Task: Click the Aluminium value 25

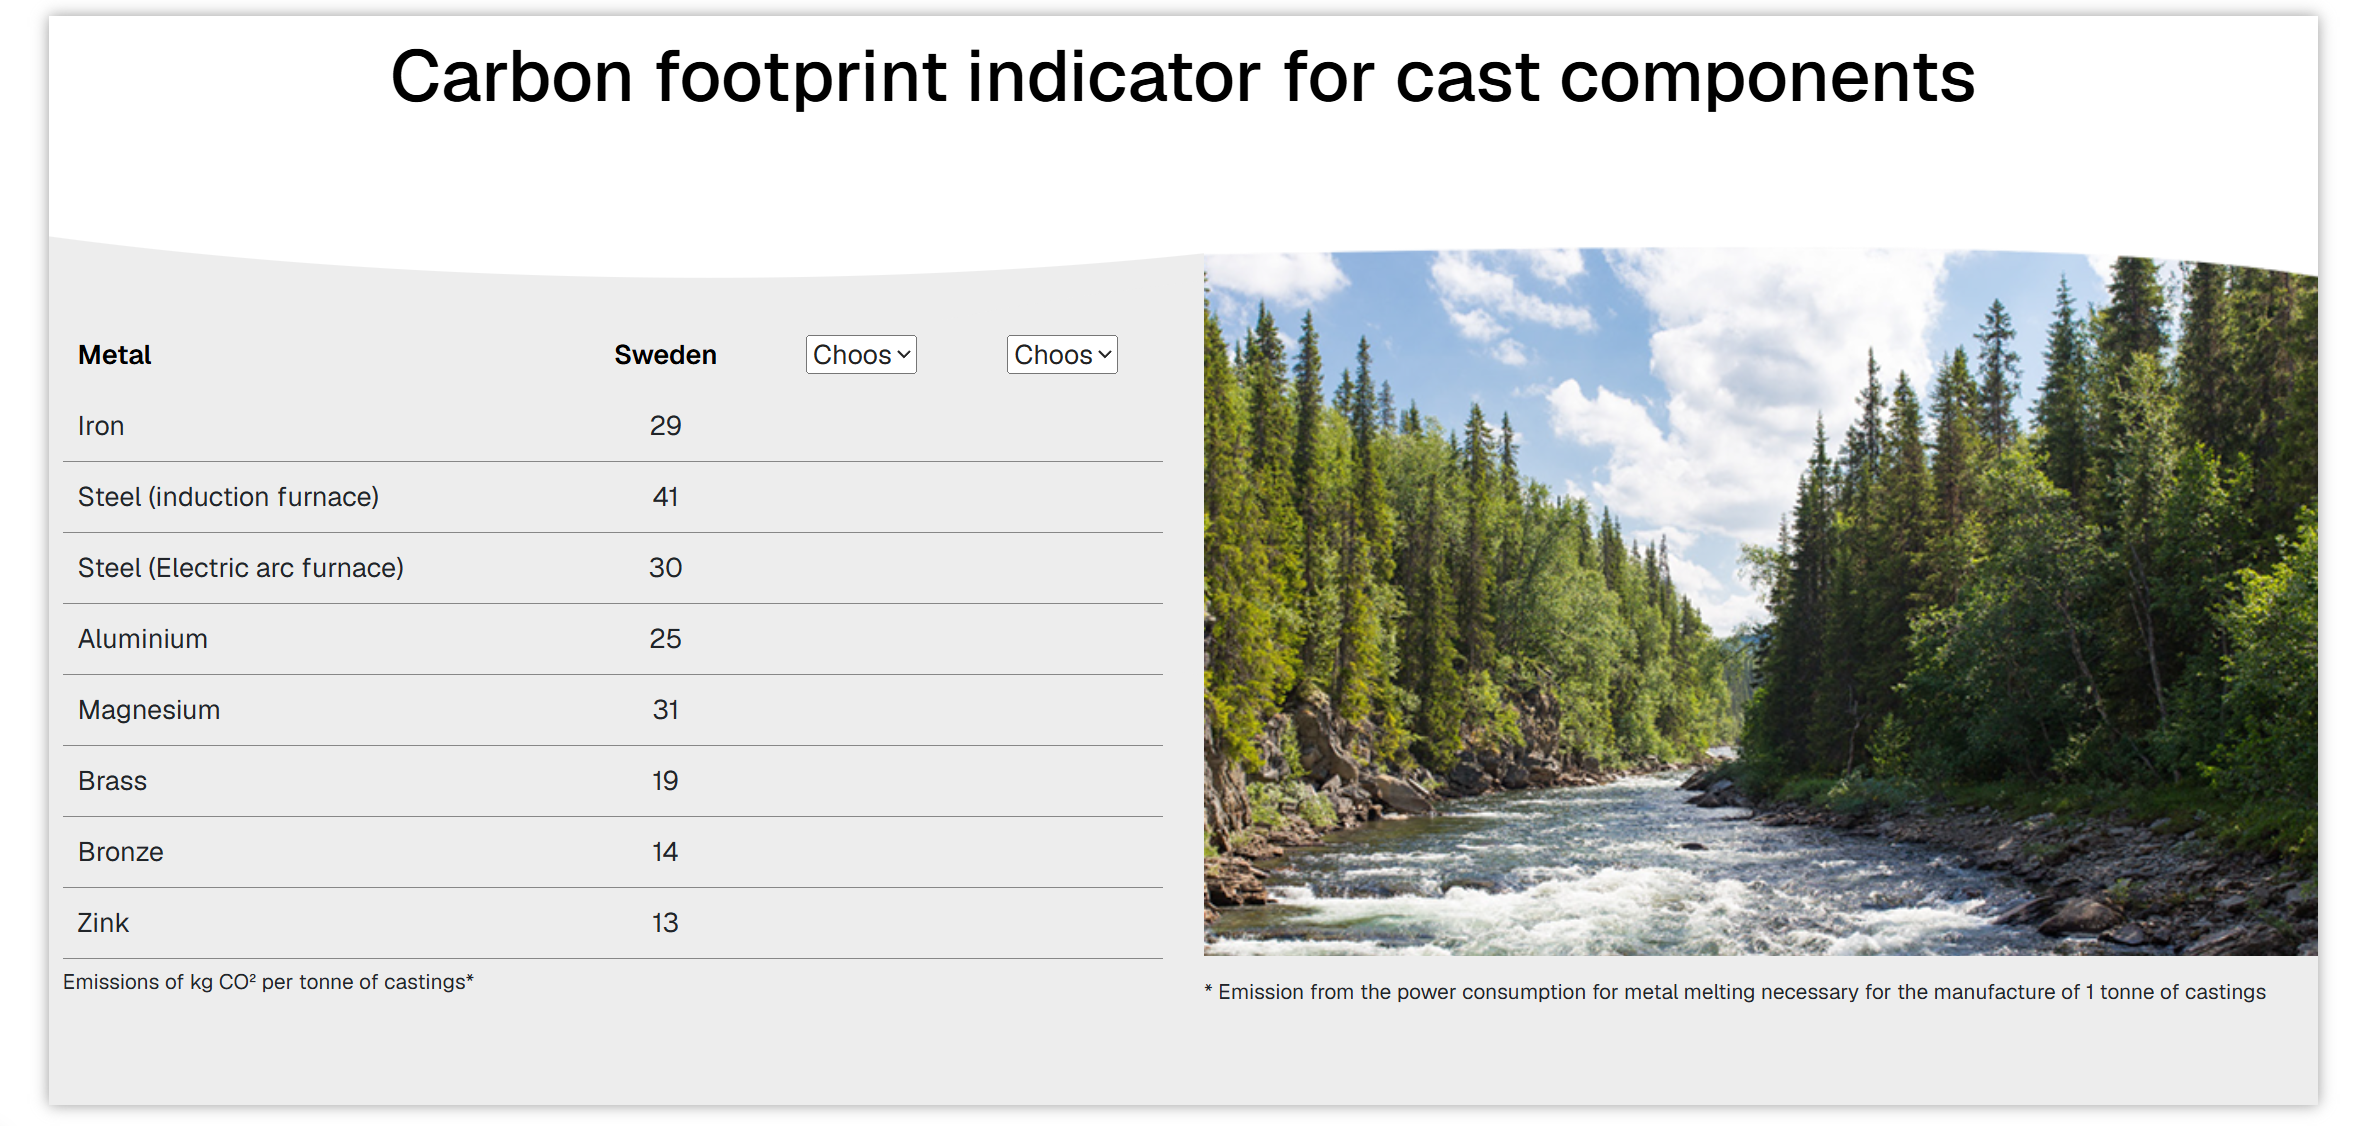Action: point(665,639)
